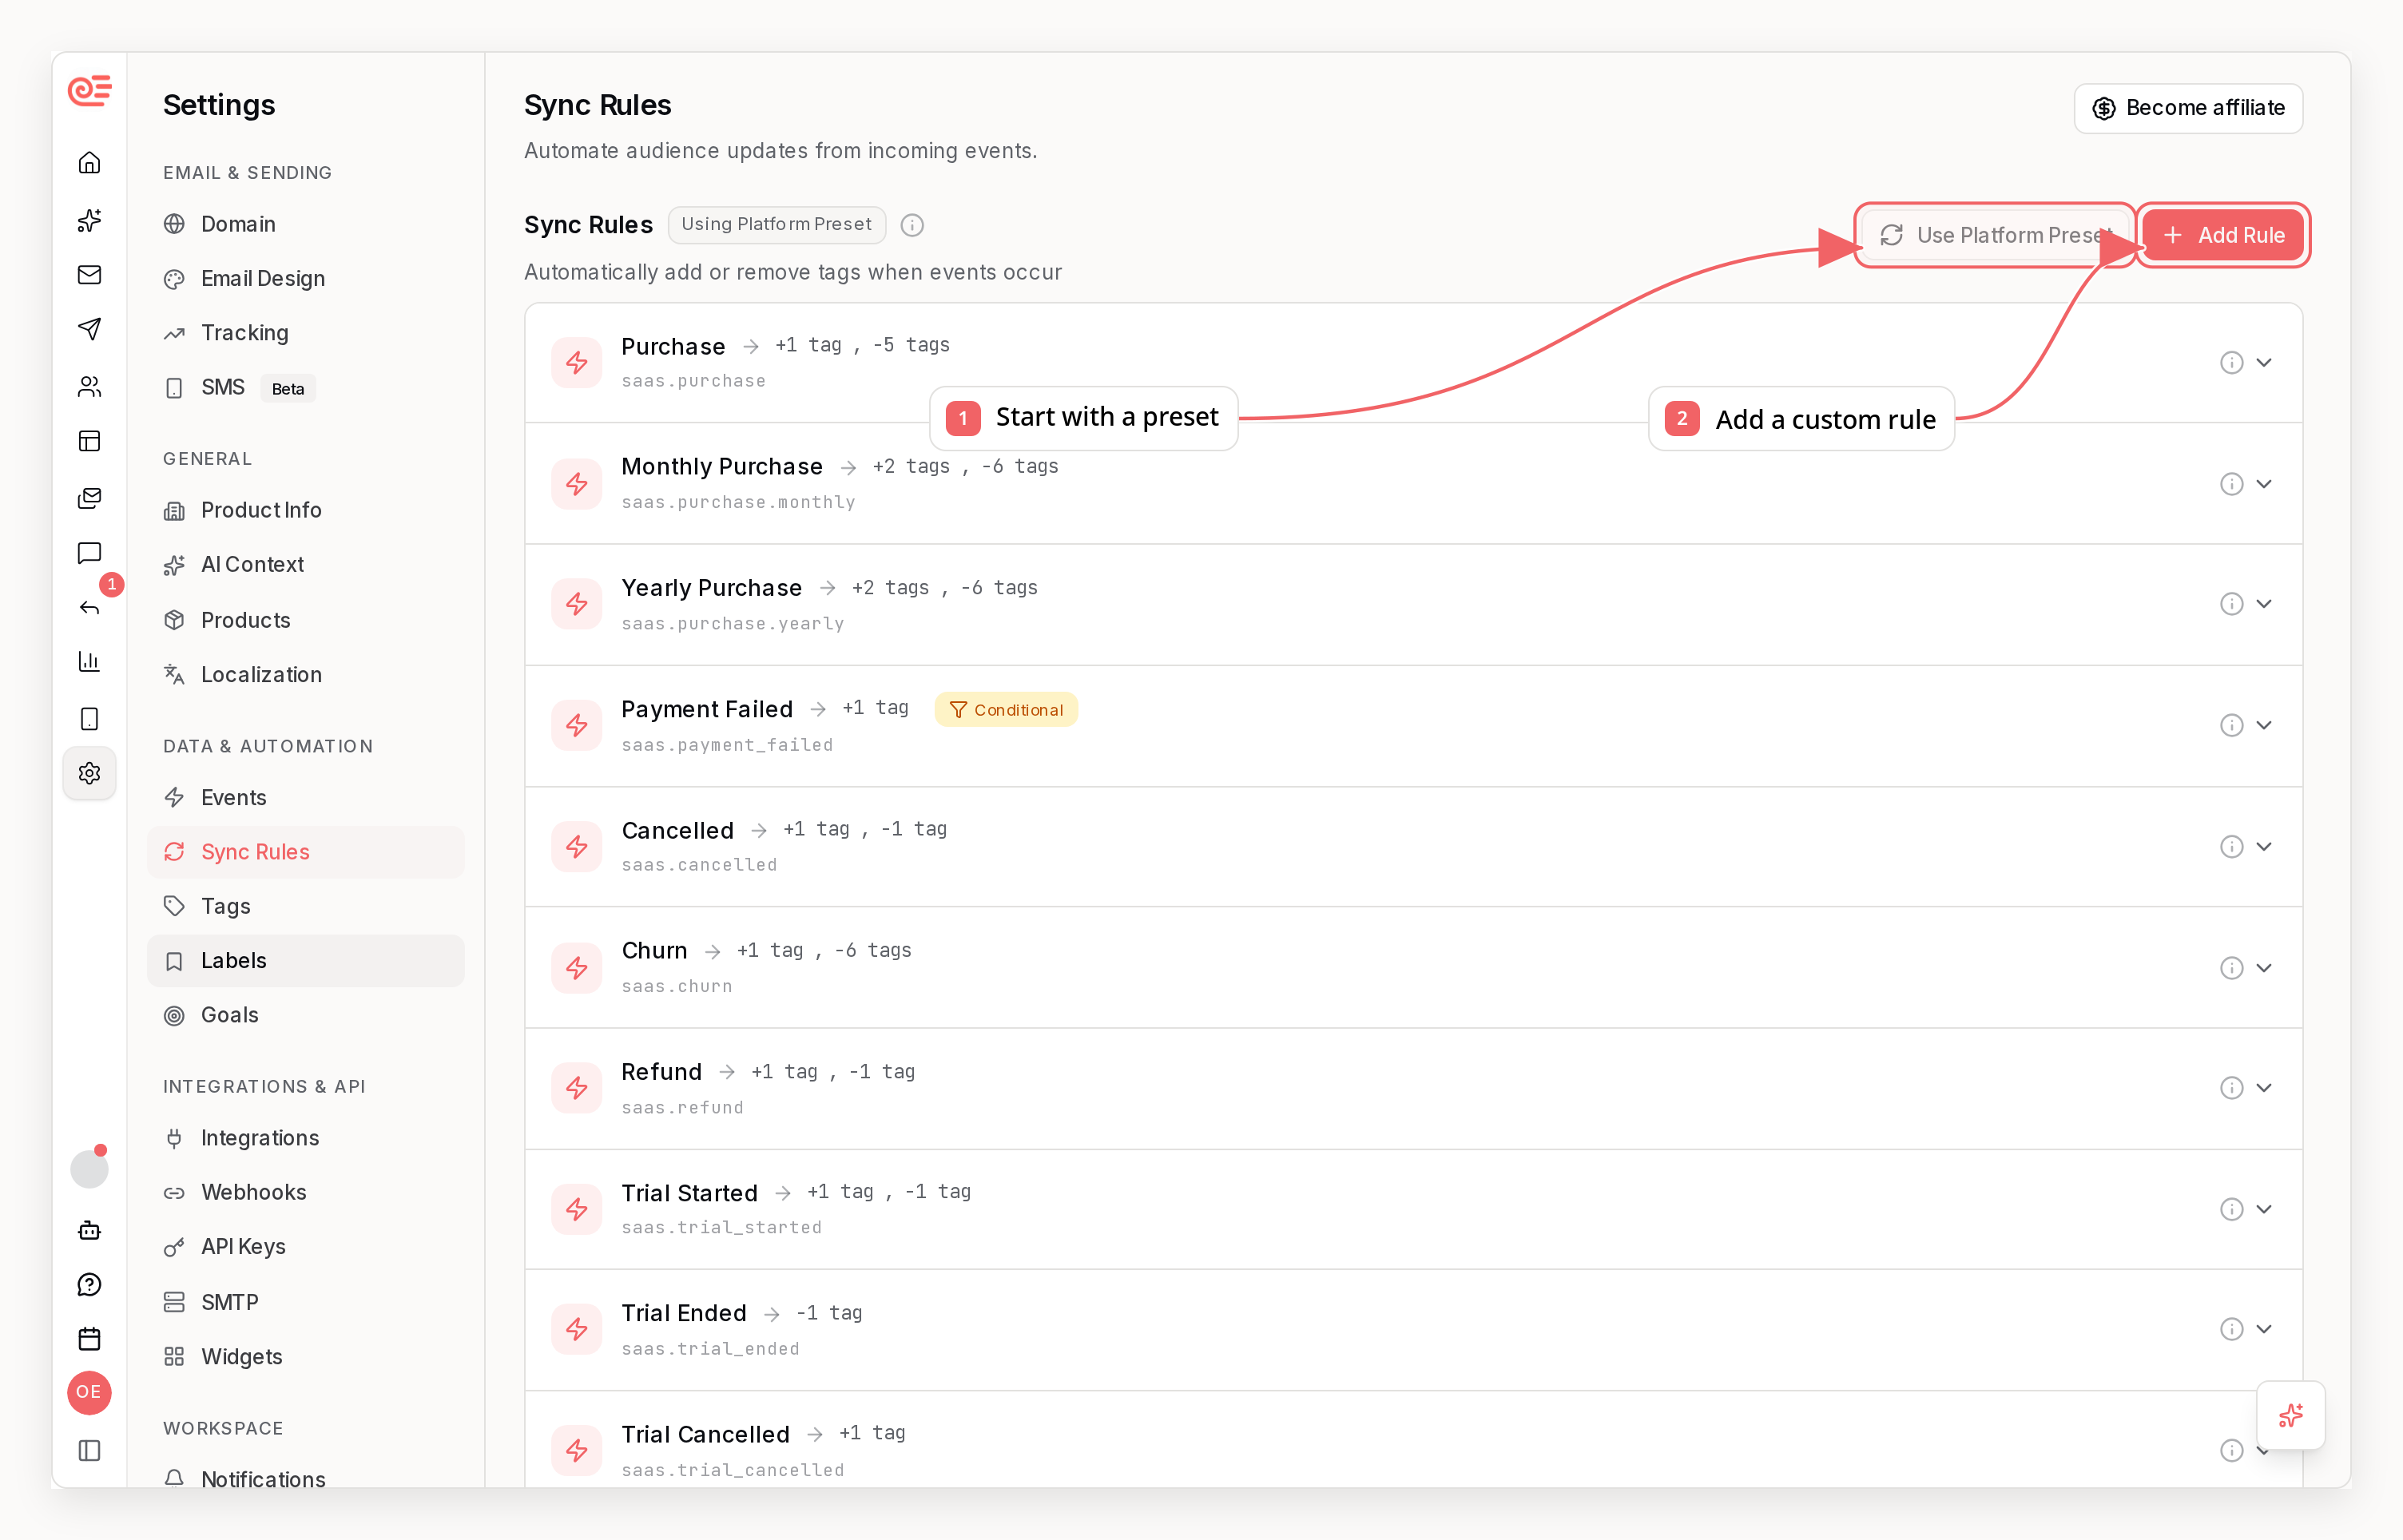Open SMTP settings

tap(306, 1302)
